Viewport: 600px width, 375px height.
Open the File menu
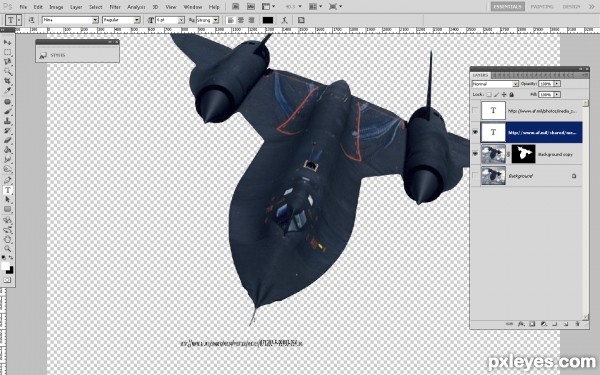point(23,7)
